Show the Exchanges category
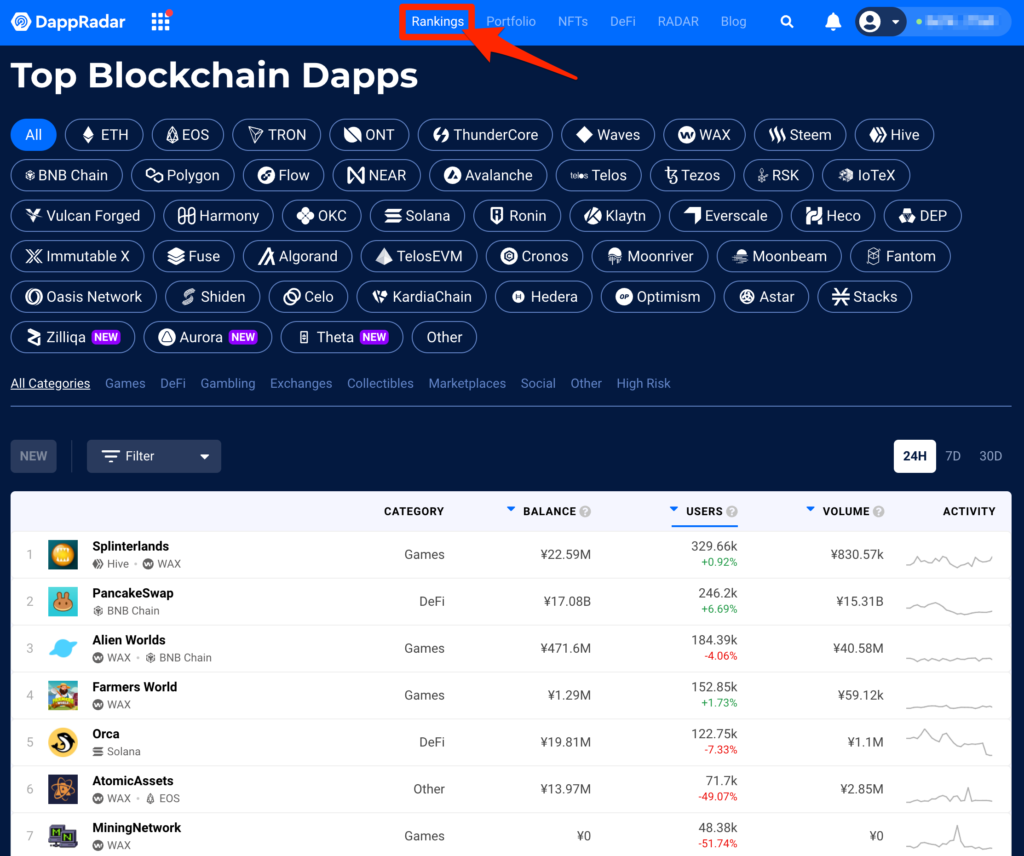The height and width of the screenshot is (856, 1024). click(301, 384)
